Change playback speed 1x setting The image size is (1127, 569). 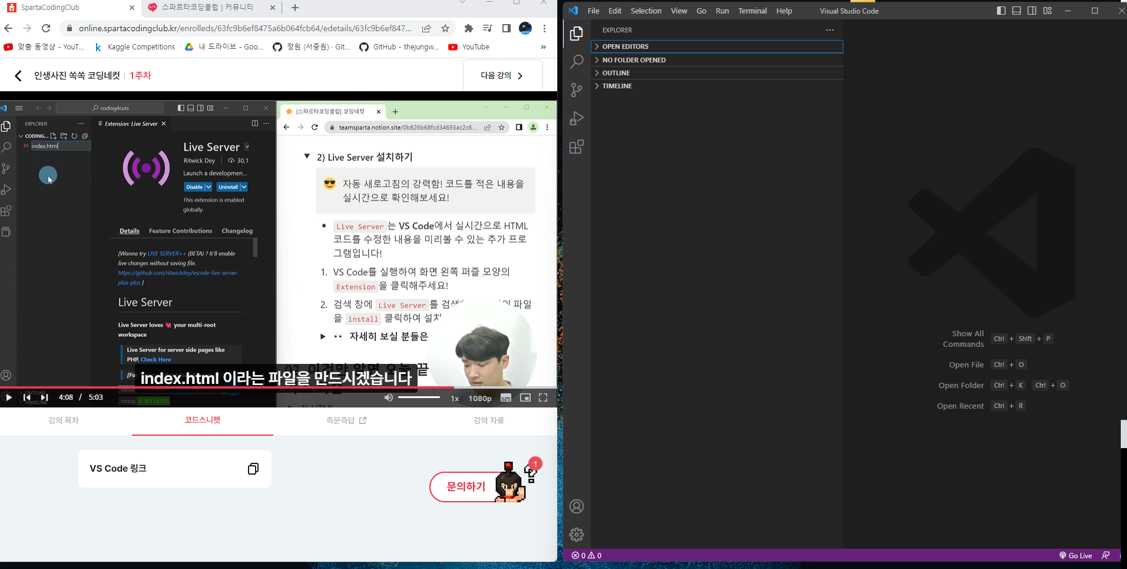(x=454, y=398)
